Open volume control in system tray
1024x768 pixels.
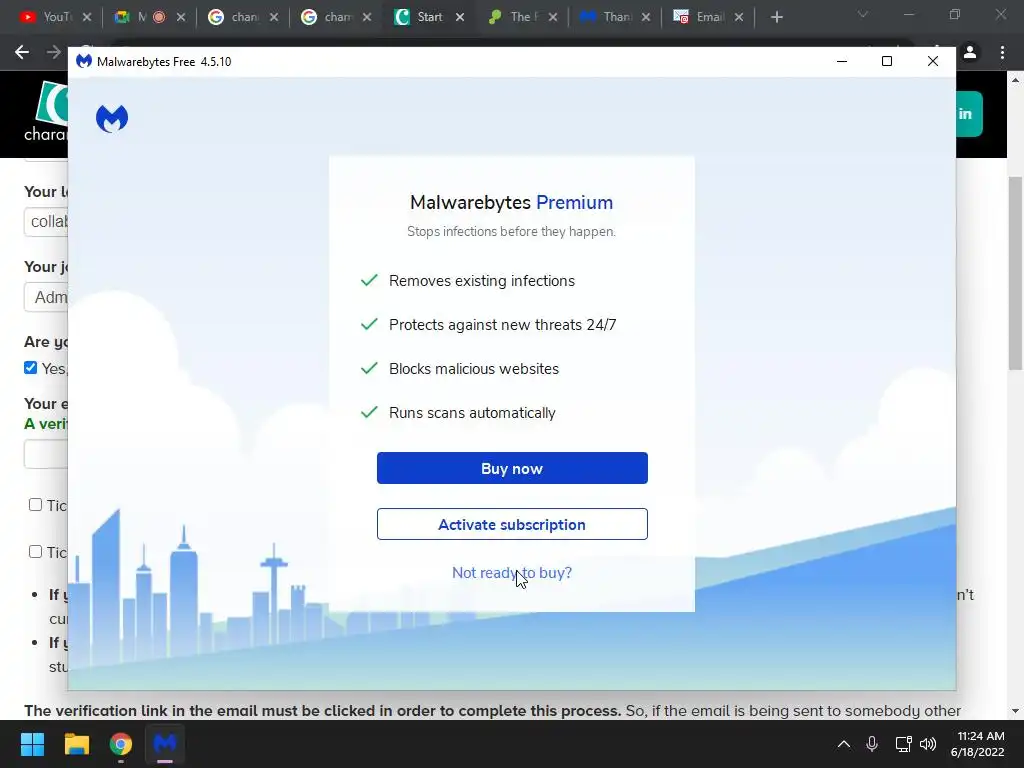coord(928,744)
